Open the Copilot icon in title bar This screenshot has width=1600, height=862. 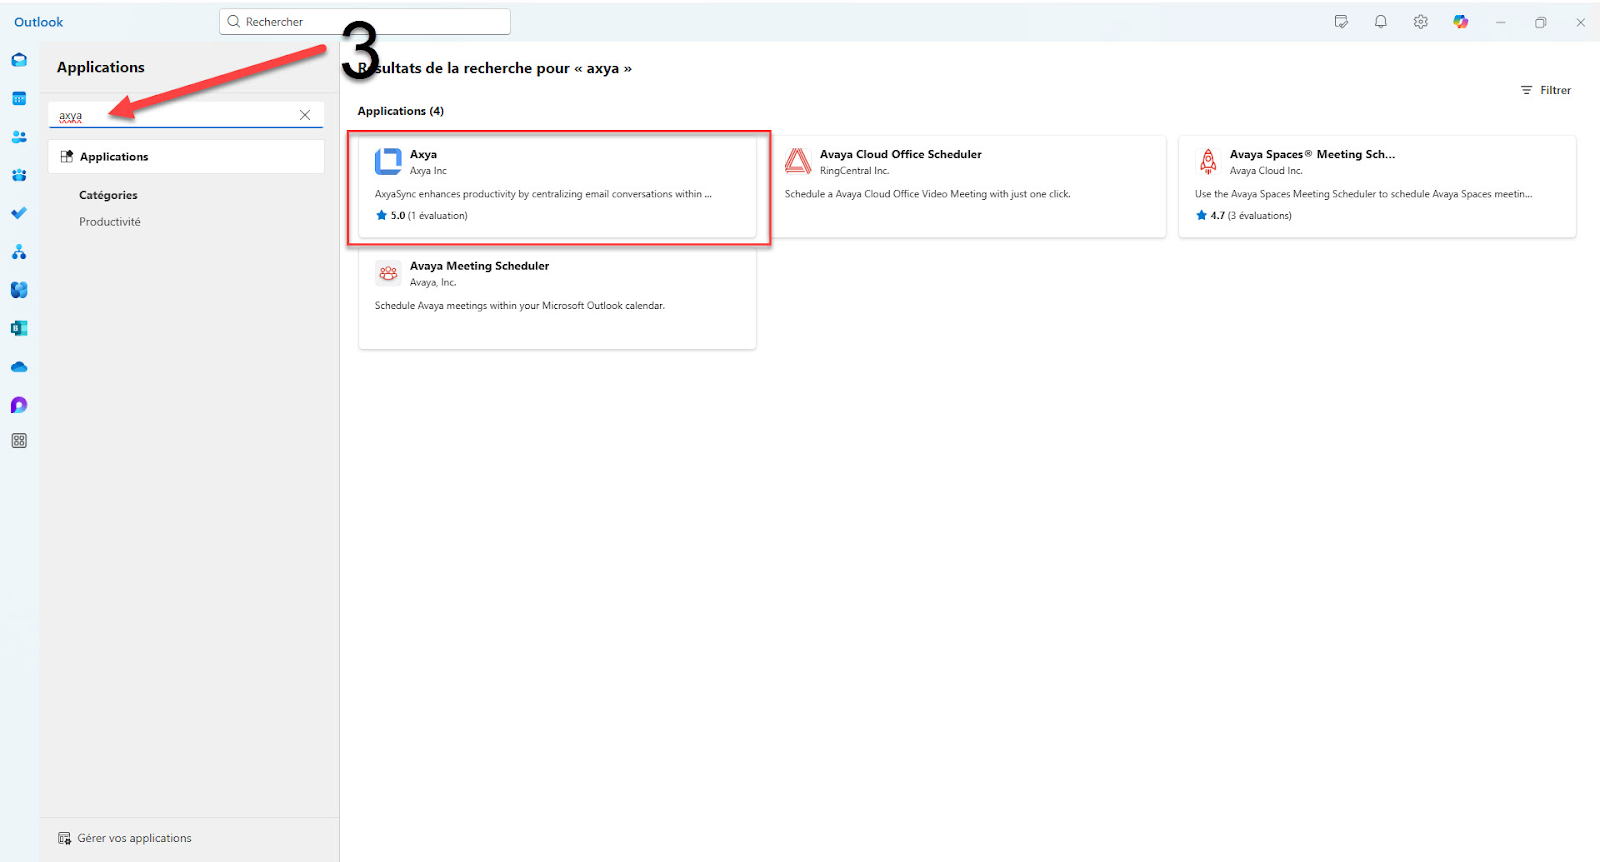tap(1460, 22)
